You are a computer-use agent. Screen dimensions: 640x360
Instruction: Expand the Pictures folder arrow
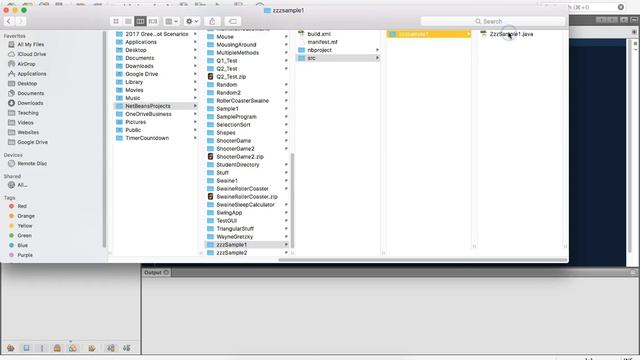(x=195, y=122)
